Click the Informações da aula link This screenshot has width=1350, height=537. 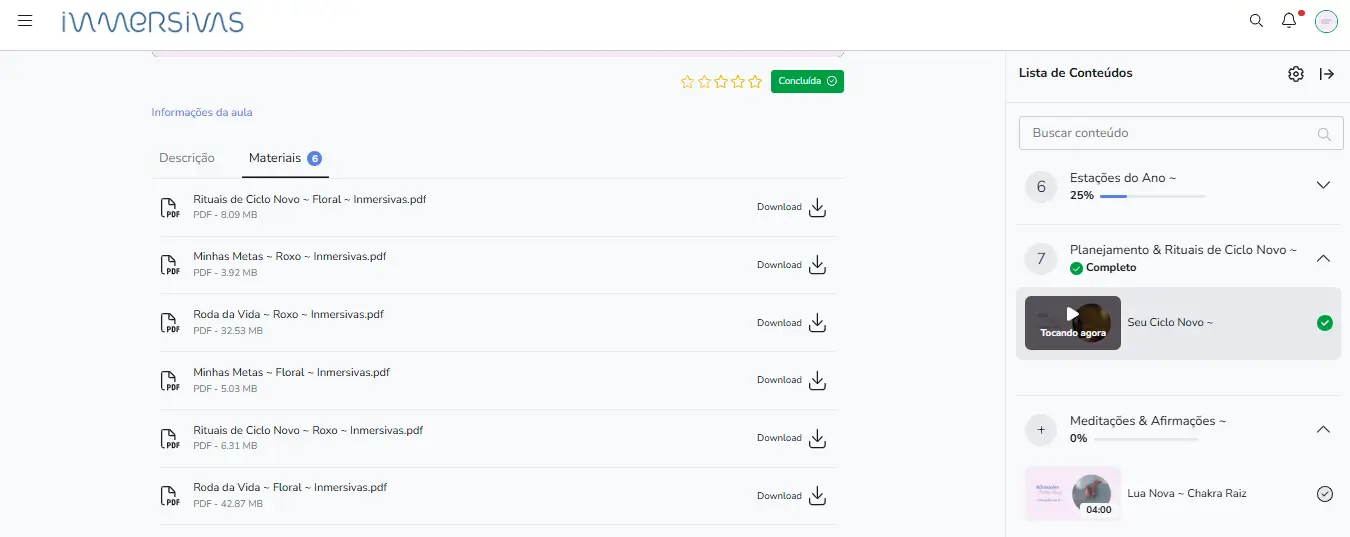(x=201, y=113)
